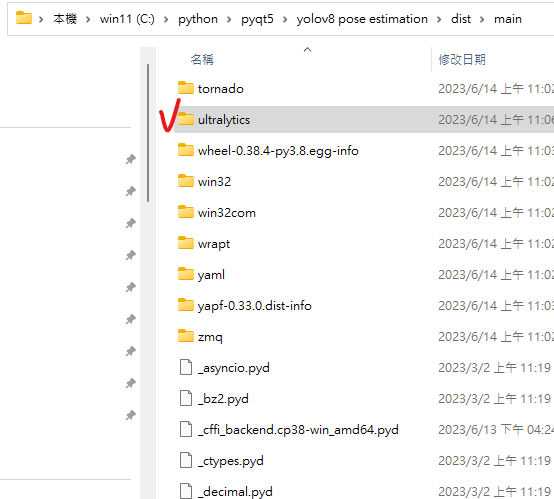Go to the dist folder breadcrumb
Viewport: 554px width, 499px height.
[x=461, y=19]
